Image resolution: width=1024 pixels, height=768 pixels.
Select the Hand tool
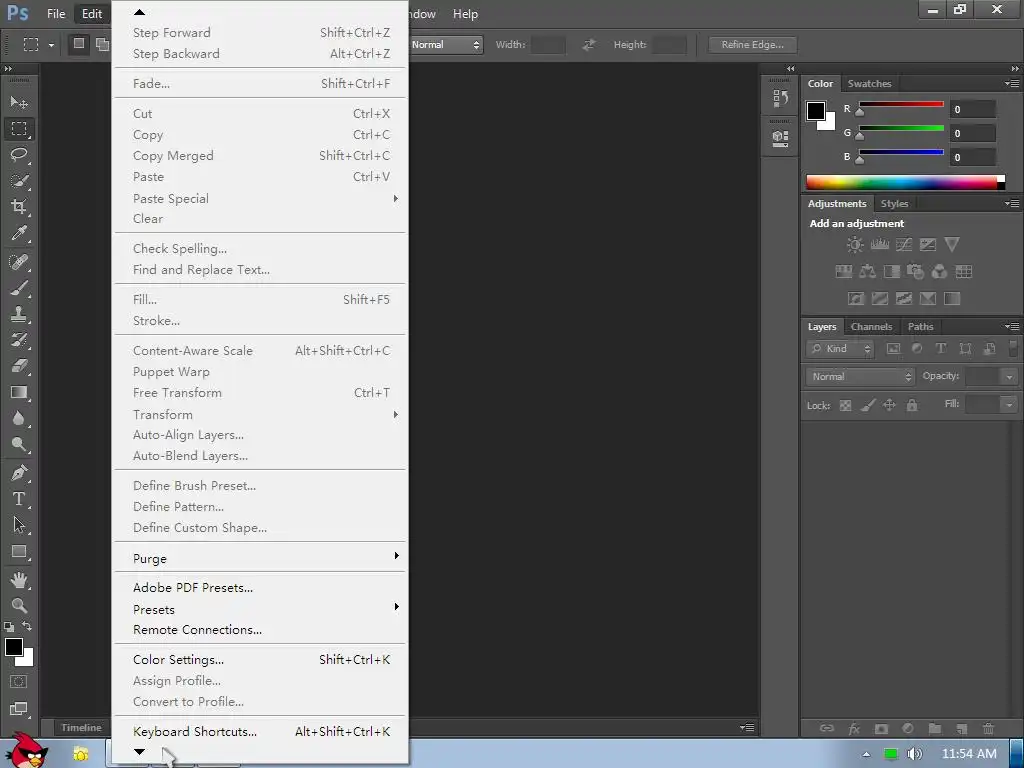click(x=19, y=580)
